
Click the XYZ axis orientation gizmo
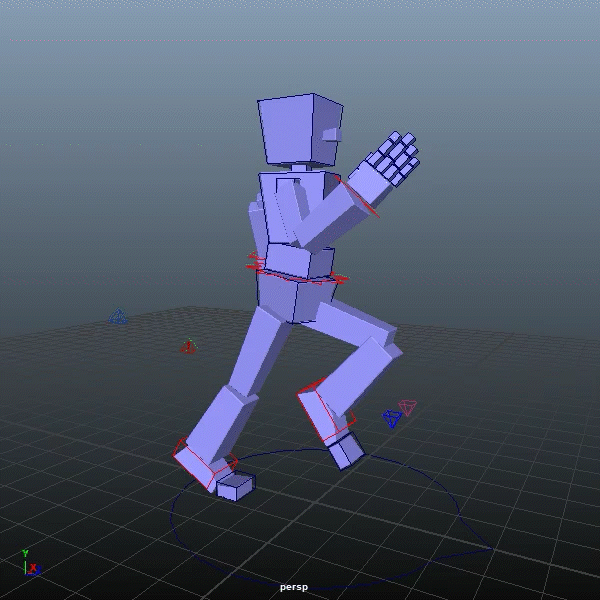click(31, 562)
